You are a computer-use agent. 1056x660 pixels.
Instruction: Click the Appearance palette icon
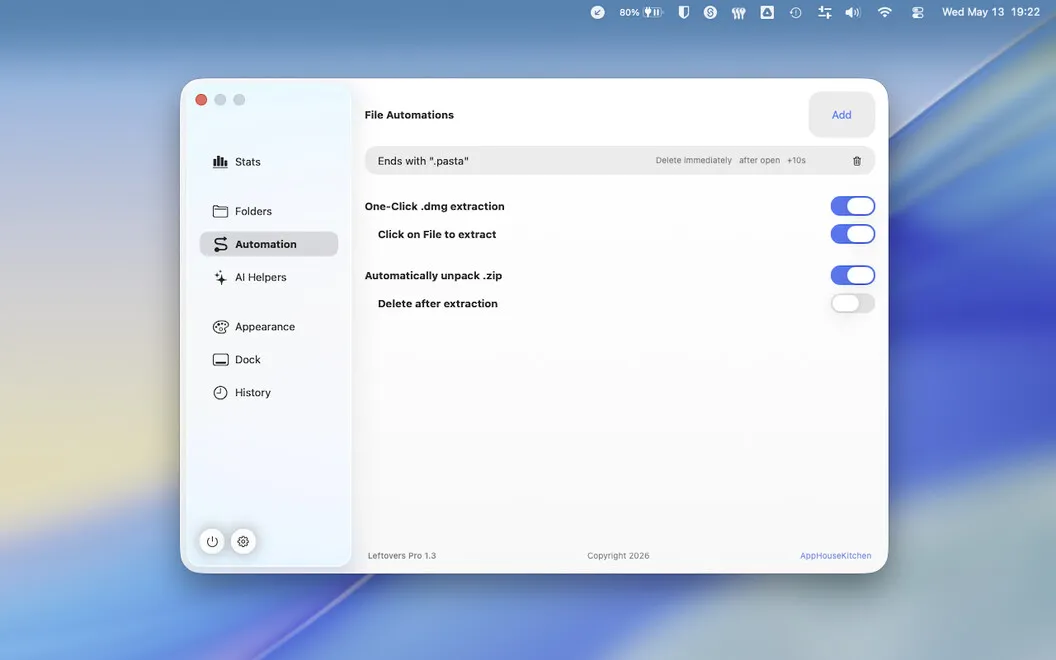220,327
